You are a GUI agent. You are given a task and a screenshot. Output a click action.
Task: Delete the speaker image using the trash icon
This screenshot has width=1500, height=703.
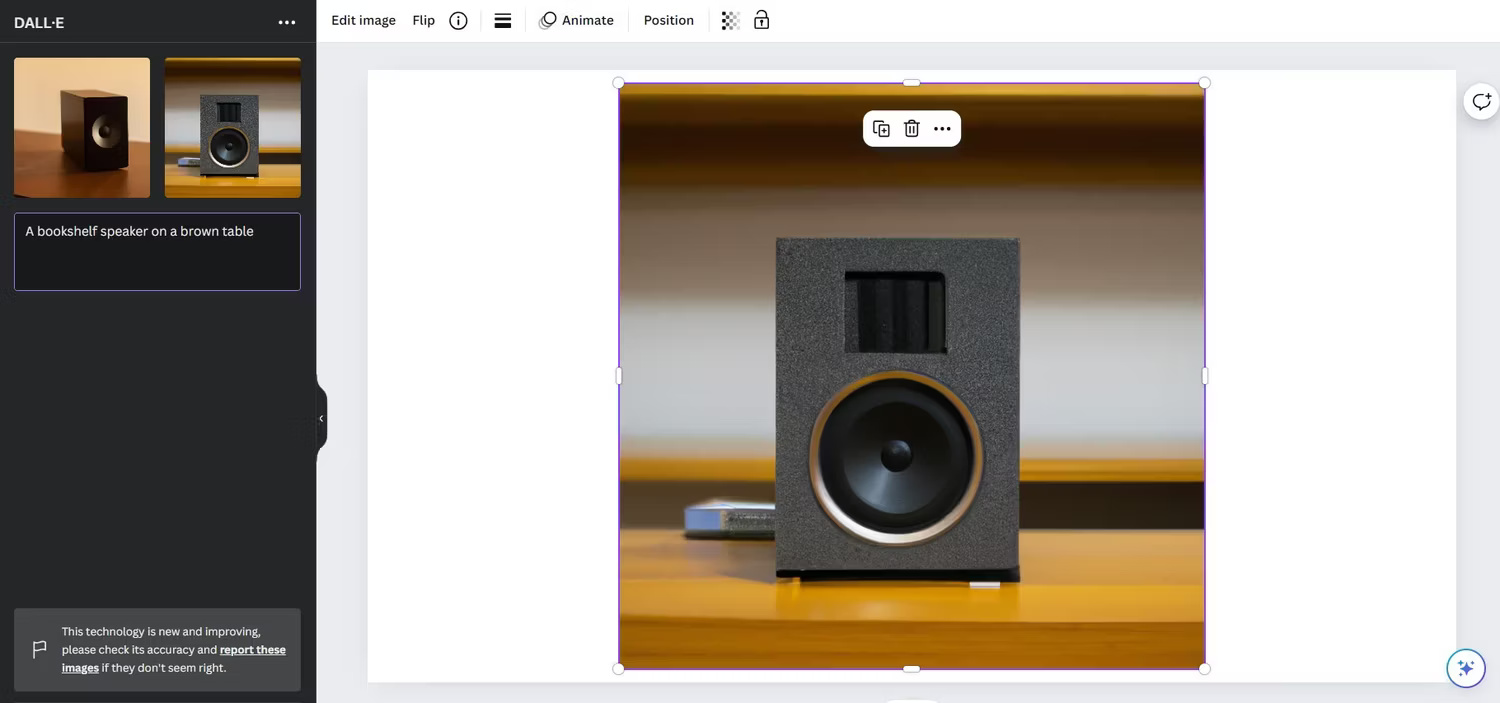click(x=911, y=128)
